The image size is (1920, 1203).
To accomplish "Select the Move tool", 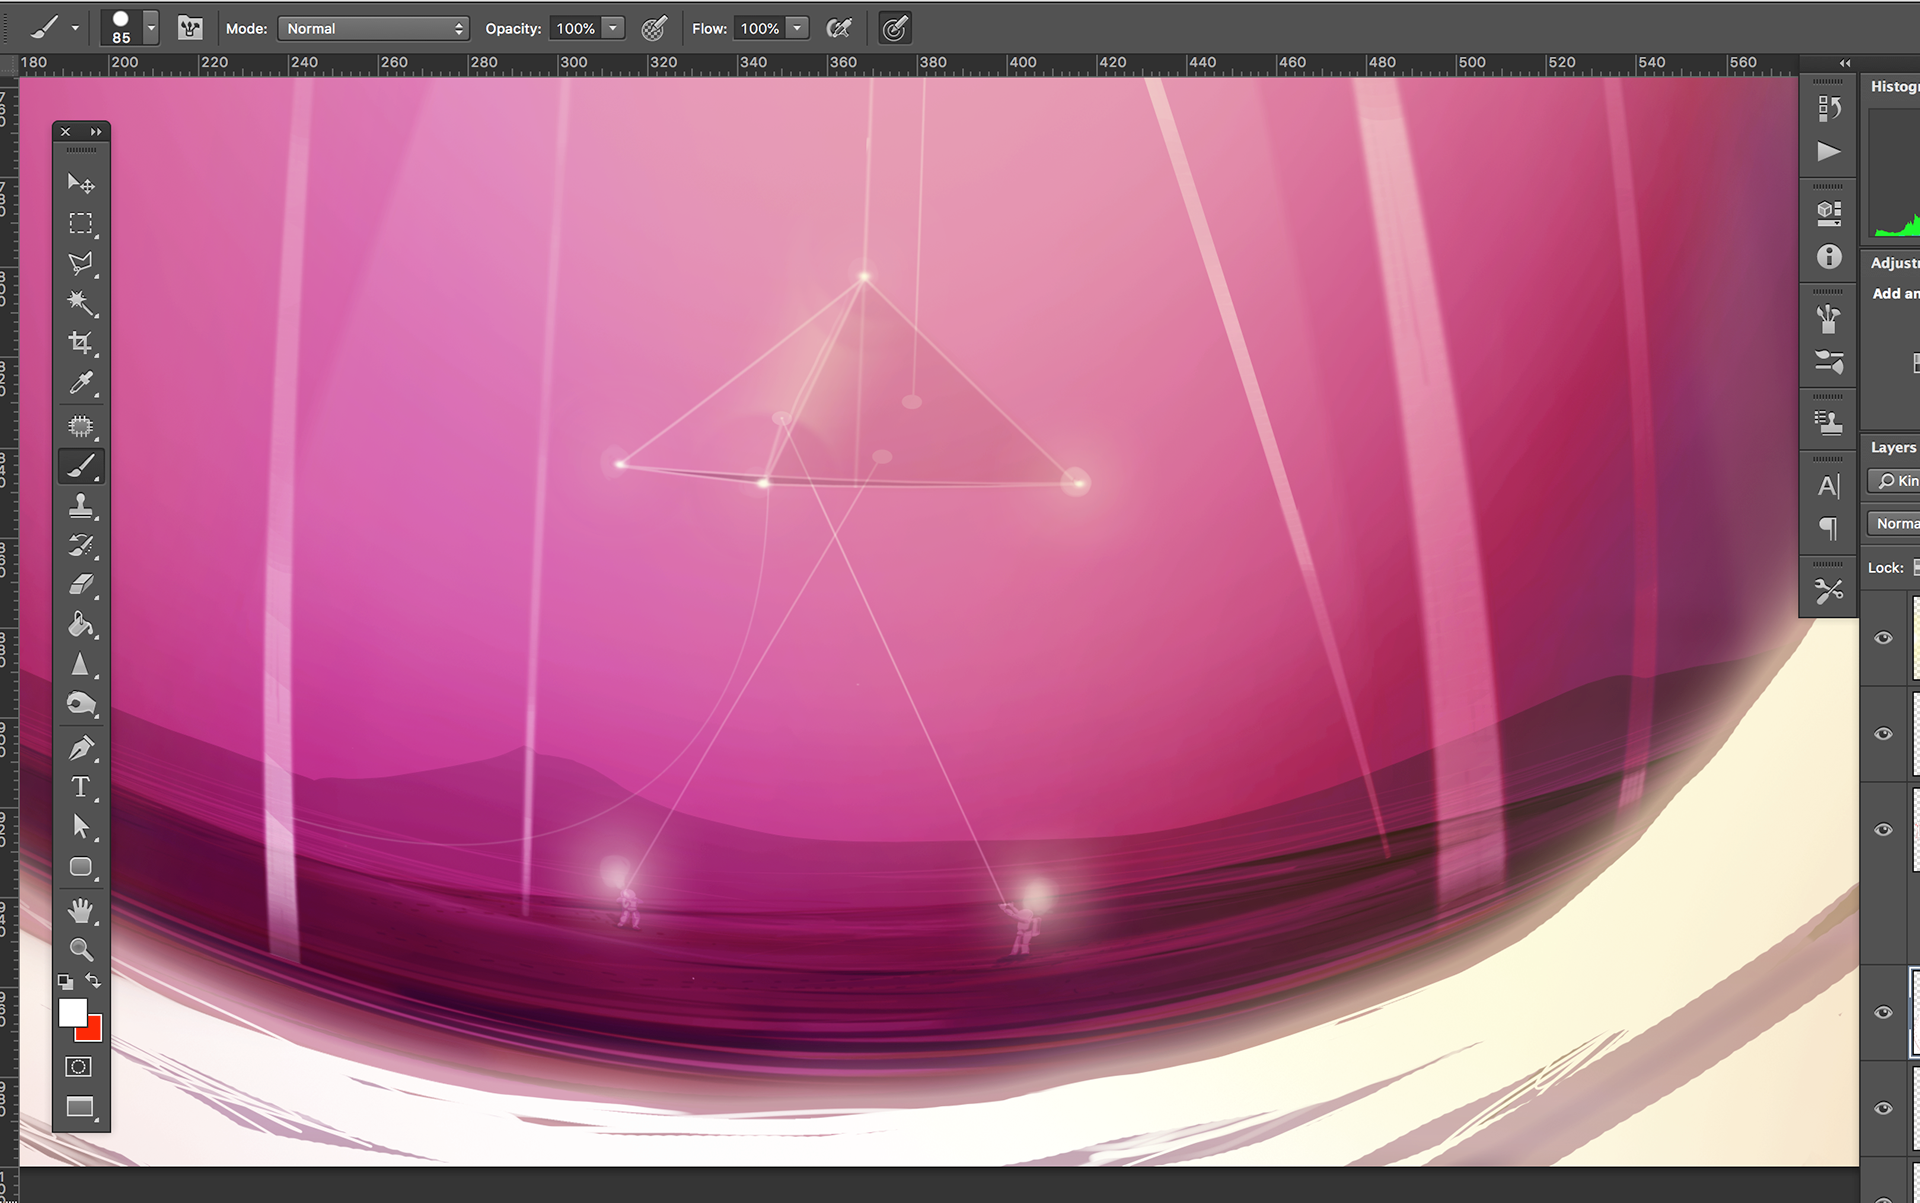I will [81, 183].
